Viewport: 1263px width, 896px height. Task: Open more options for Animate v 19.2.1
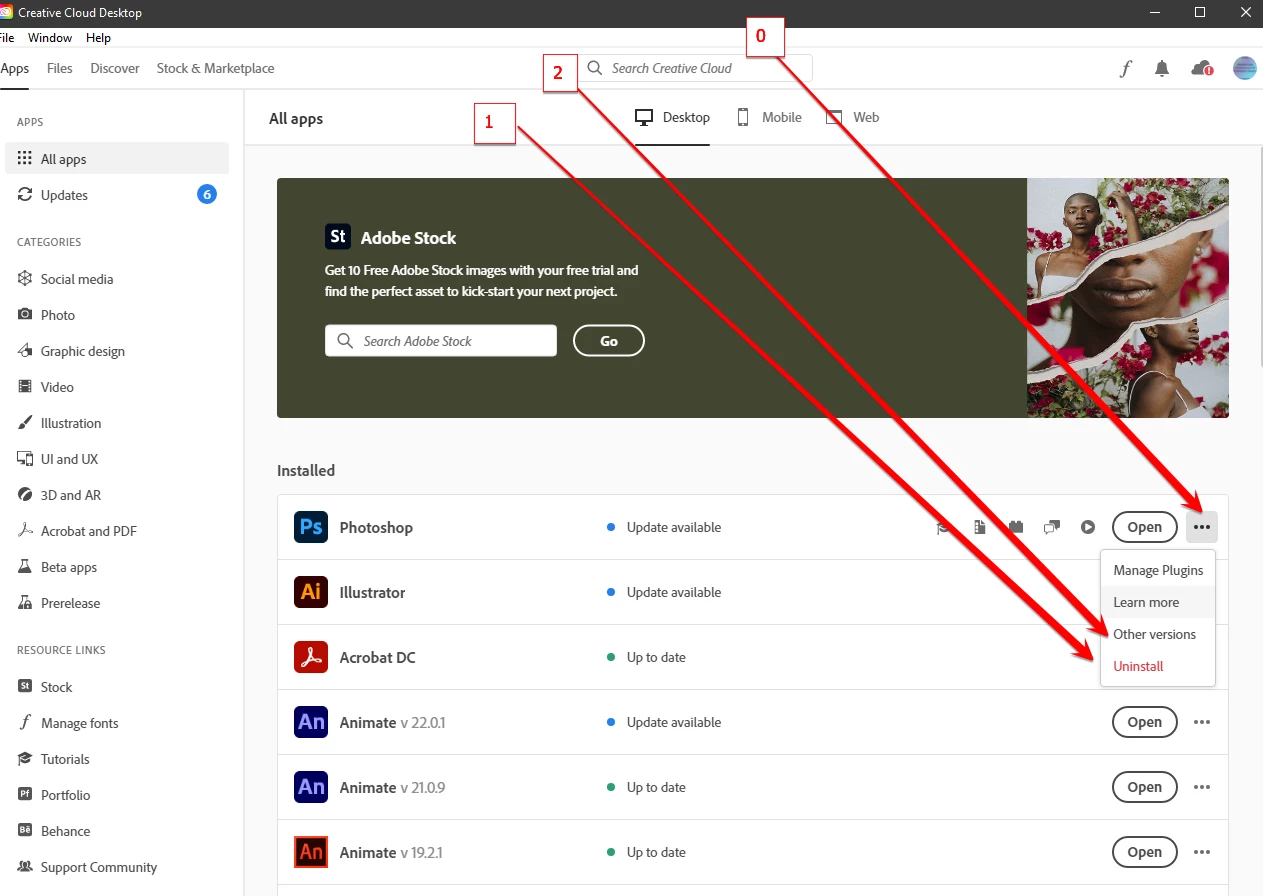tap(1202, 852)
